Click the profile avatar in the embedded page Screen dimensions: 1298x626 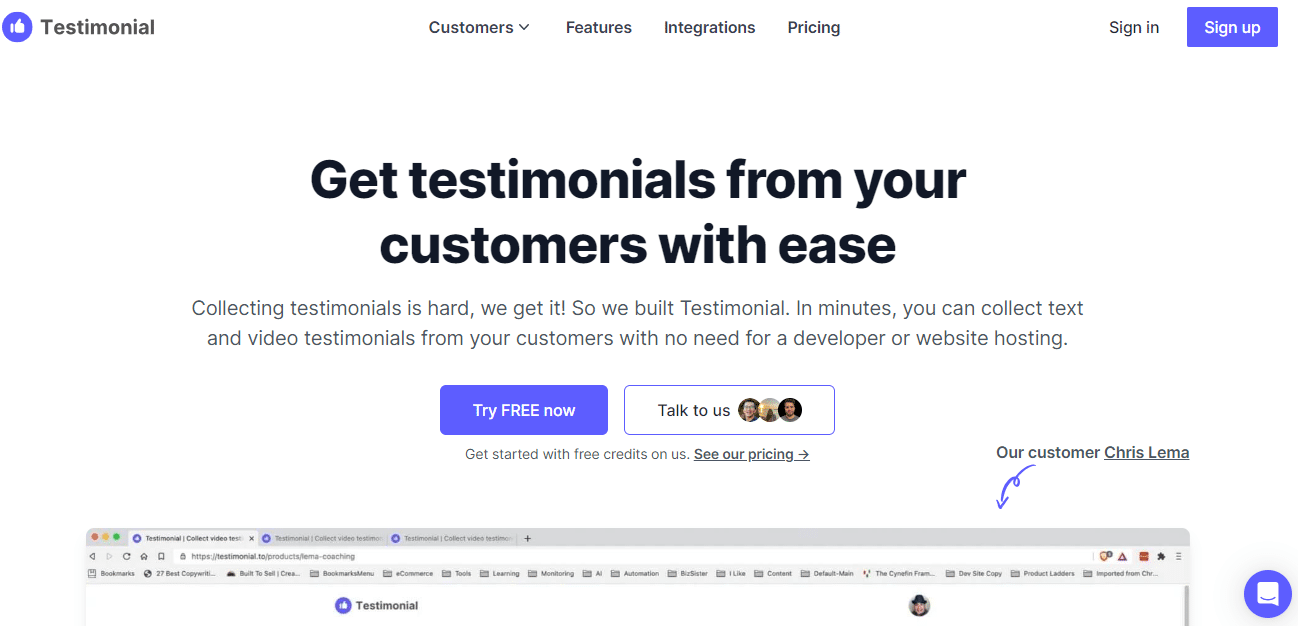coord(919,605)
